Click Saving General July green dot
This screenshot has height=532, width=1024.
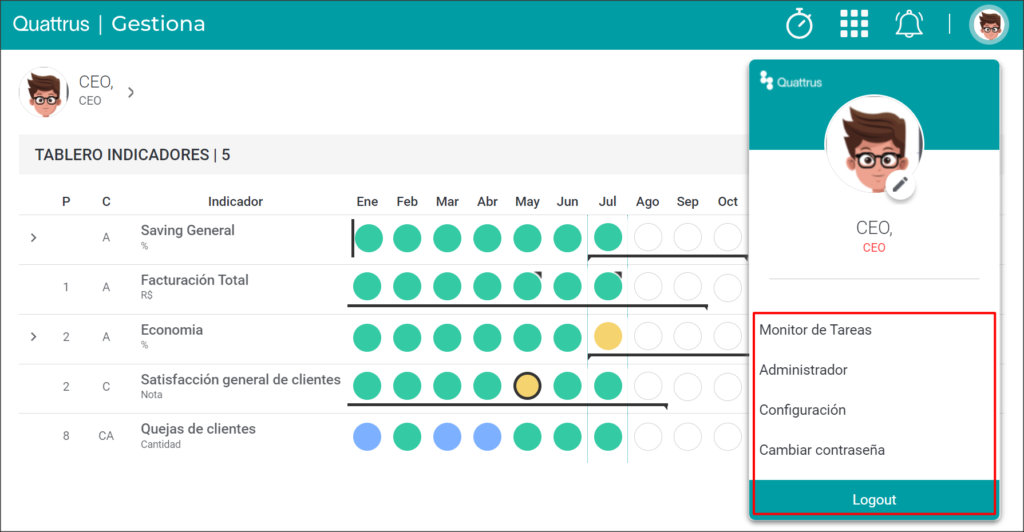608,237
